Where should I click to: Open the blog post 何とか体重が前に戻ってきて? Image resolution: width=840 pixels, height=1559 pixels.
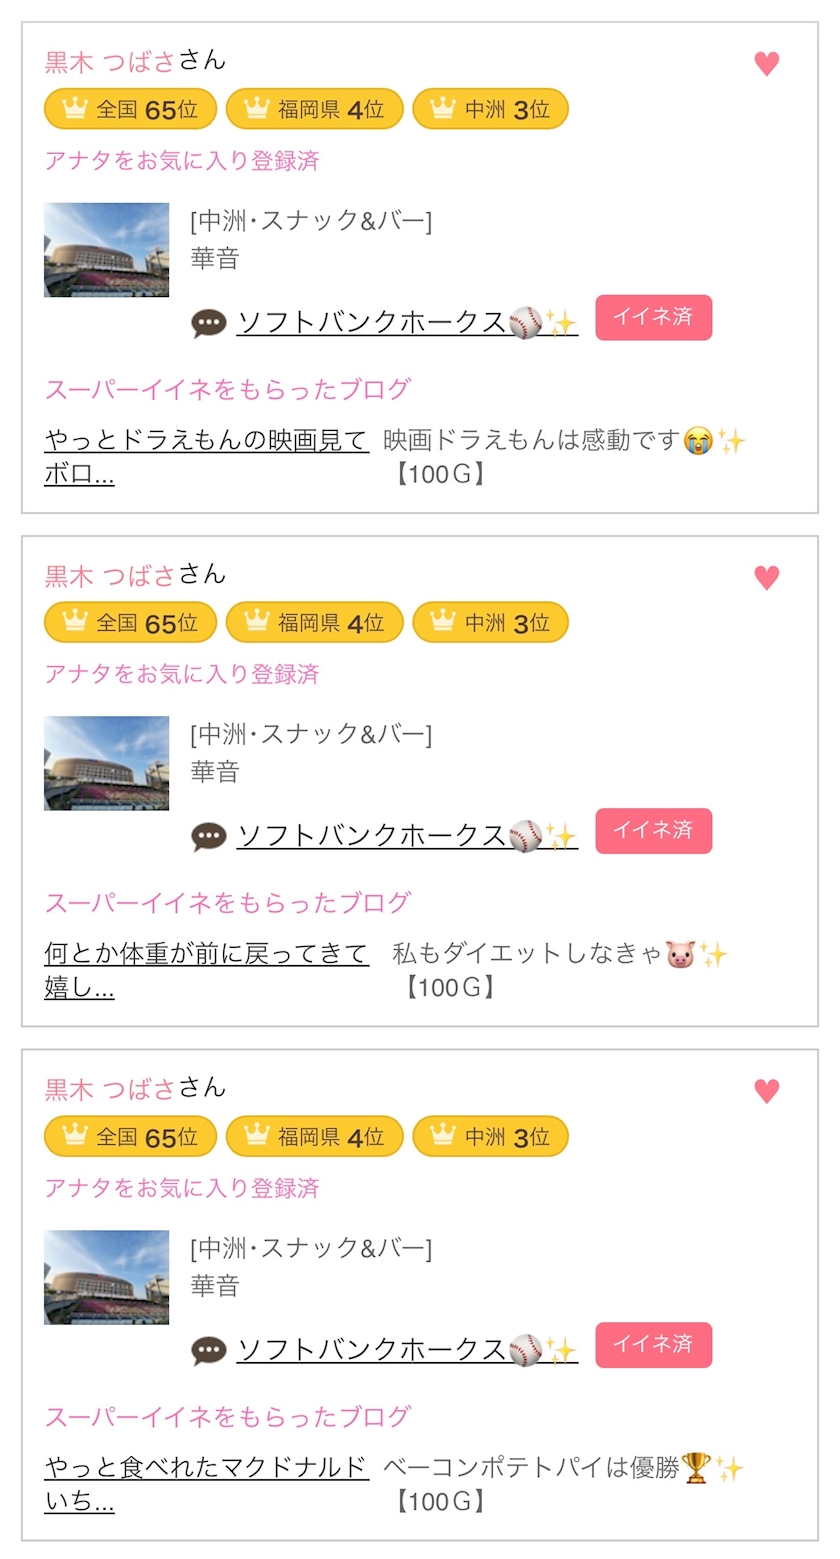[x=206, y=953]
